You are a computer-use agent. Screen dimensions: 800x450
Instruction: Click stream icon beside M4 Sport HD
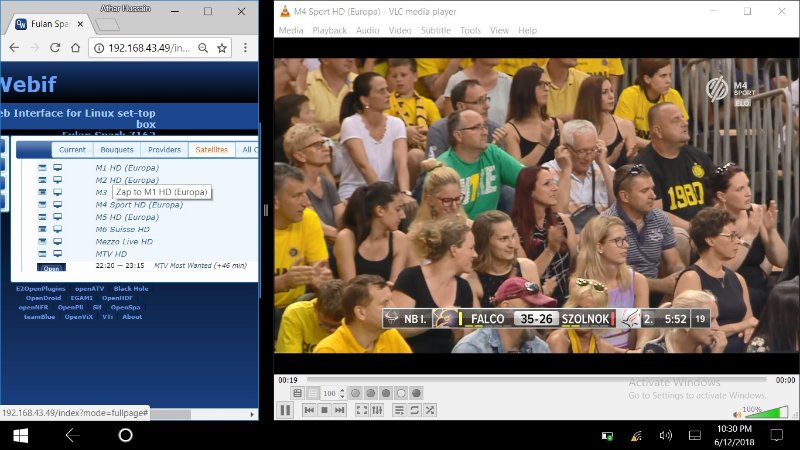tap(57, 205)
